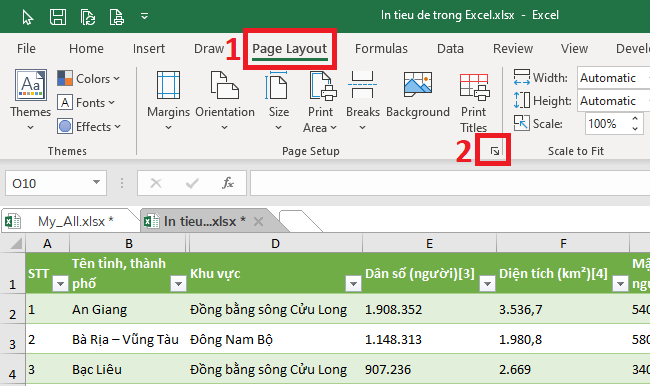650x386 pixels.
Task: Switch to the Draw ribbon tab
Action: tap(209, 49)
